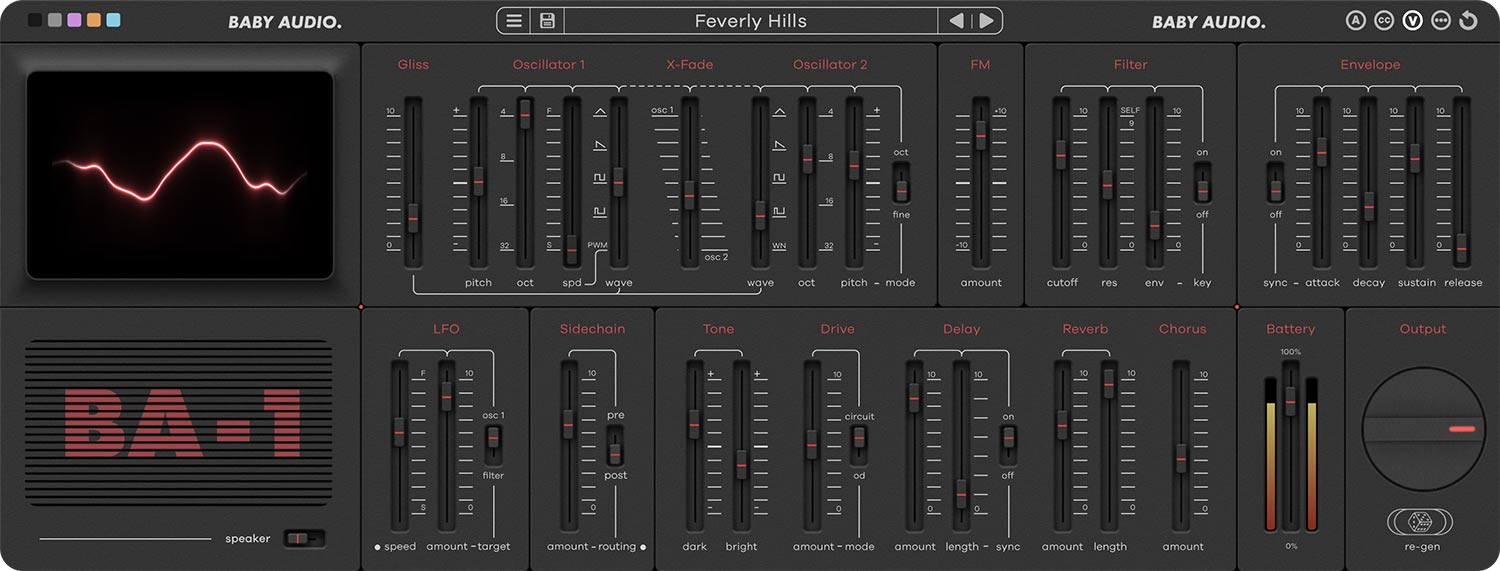Click the floppy disk save preset icon
This screenshot has width=1500, height=571.
[547, 21]
